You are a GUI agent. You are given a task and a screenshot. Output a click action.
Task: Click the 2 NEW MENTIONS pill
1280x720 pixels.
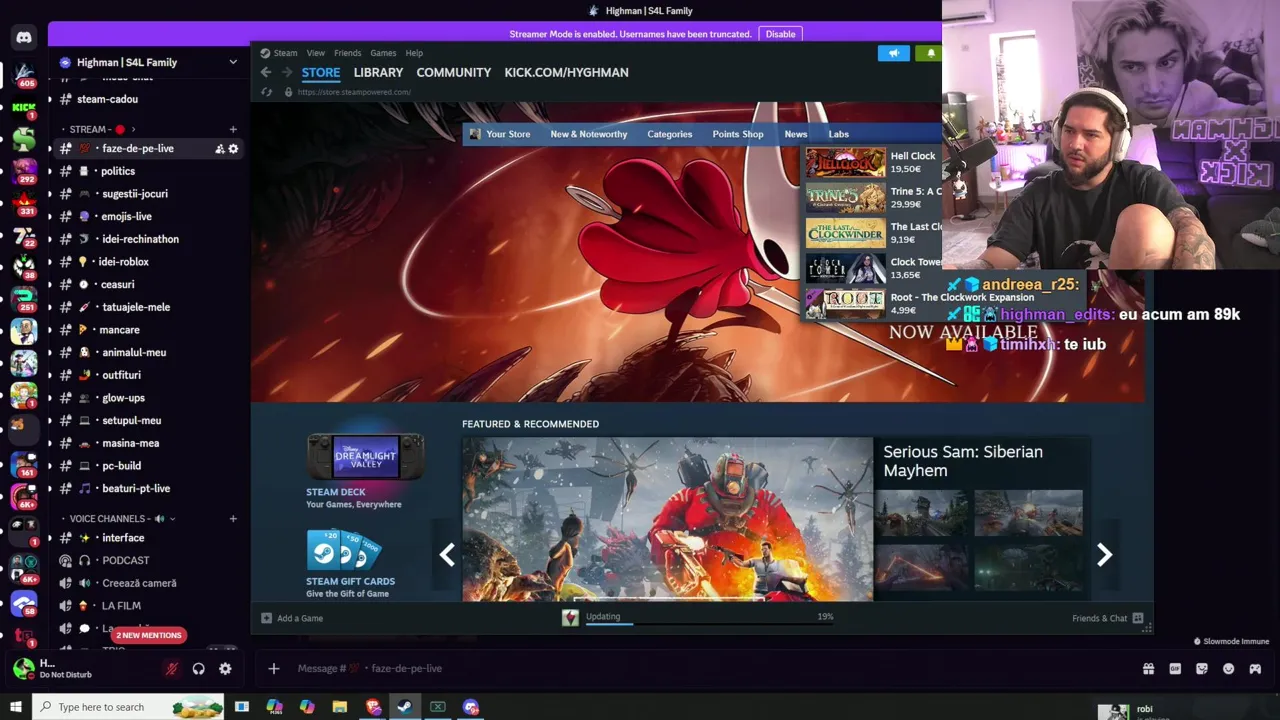click(x=148, y=635)
